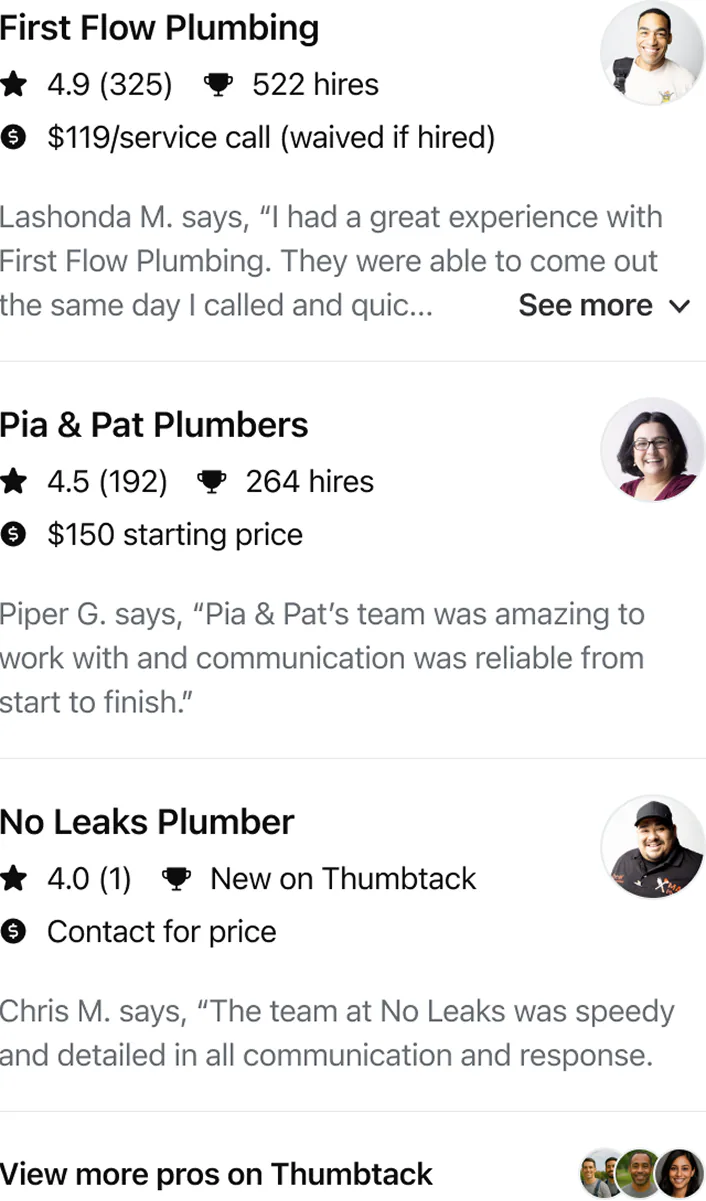Viewport: 706px width, 1201px height.
Task: Click the trophy icon beside 522 hires
Action: point(218,84)
